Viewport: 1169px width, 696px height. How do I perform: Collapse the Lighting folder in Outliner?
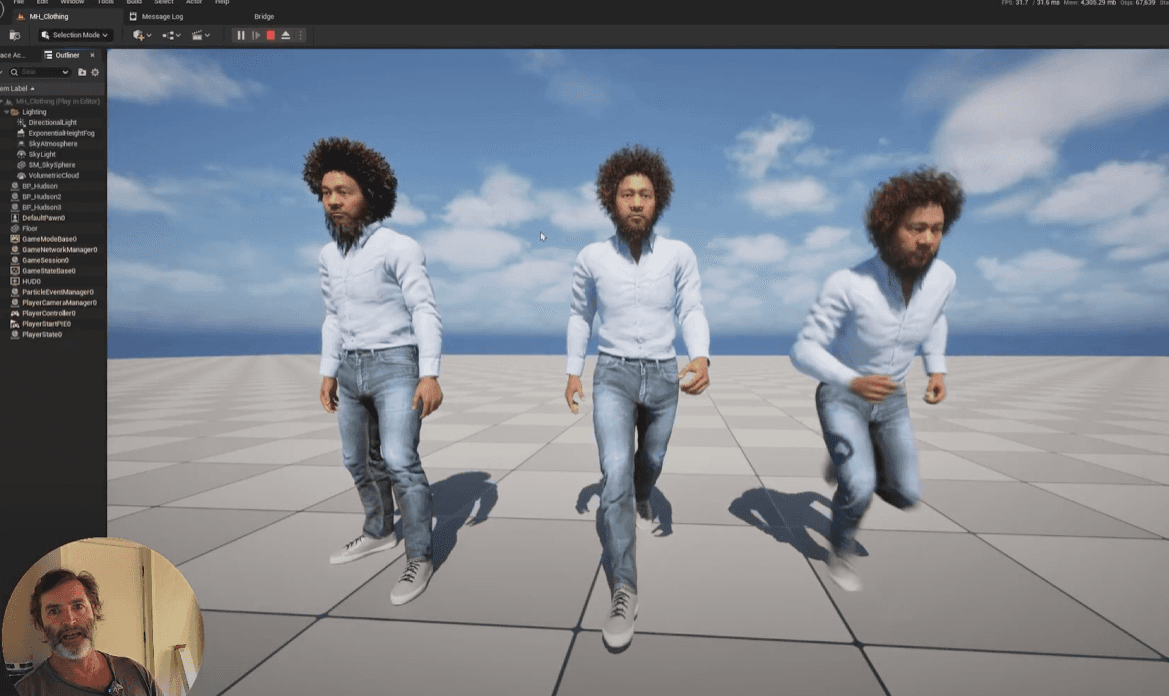click(7, 112)
